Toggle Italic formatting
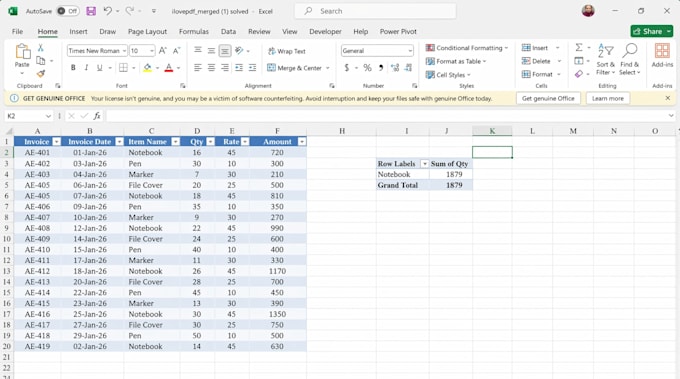This screenshot has height=379, width=680. click(x=86, y=68)
